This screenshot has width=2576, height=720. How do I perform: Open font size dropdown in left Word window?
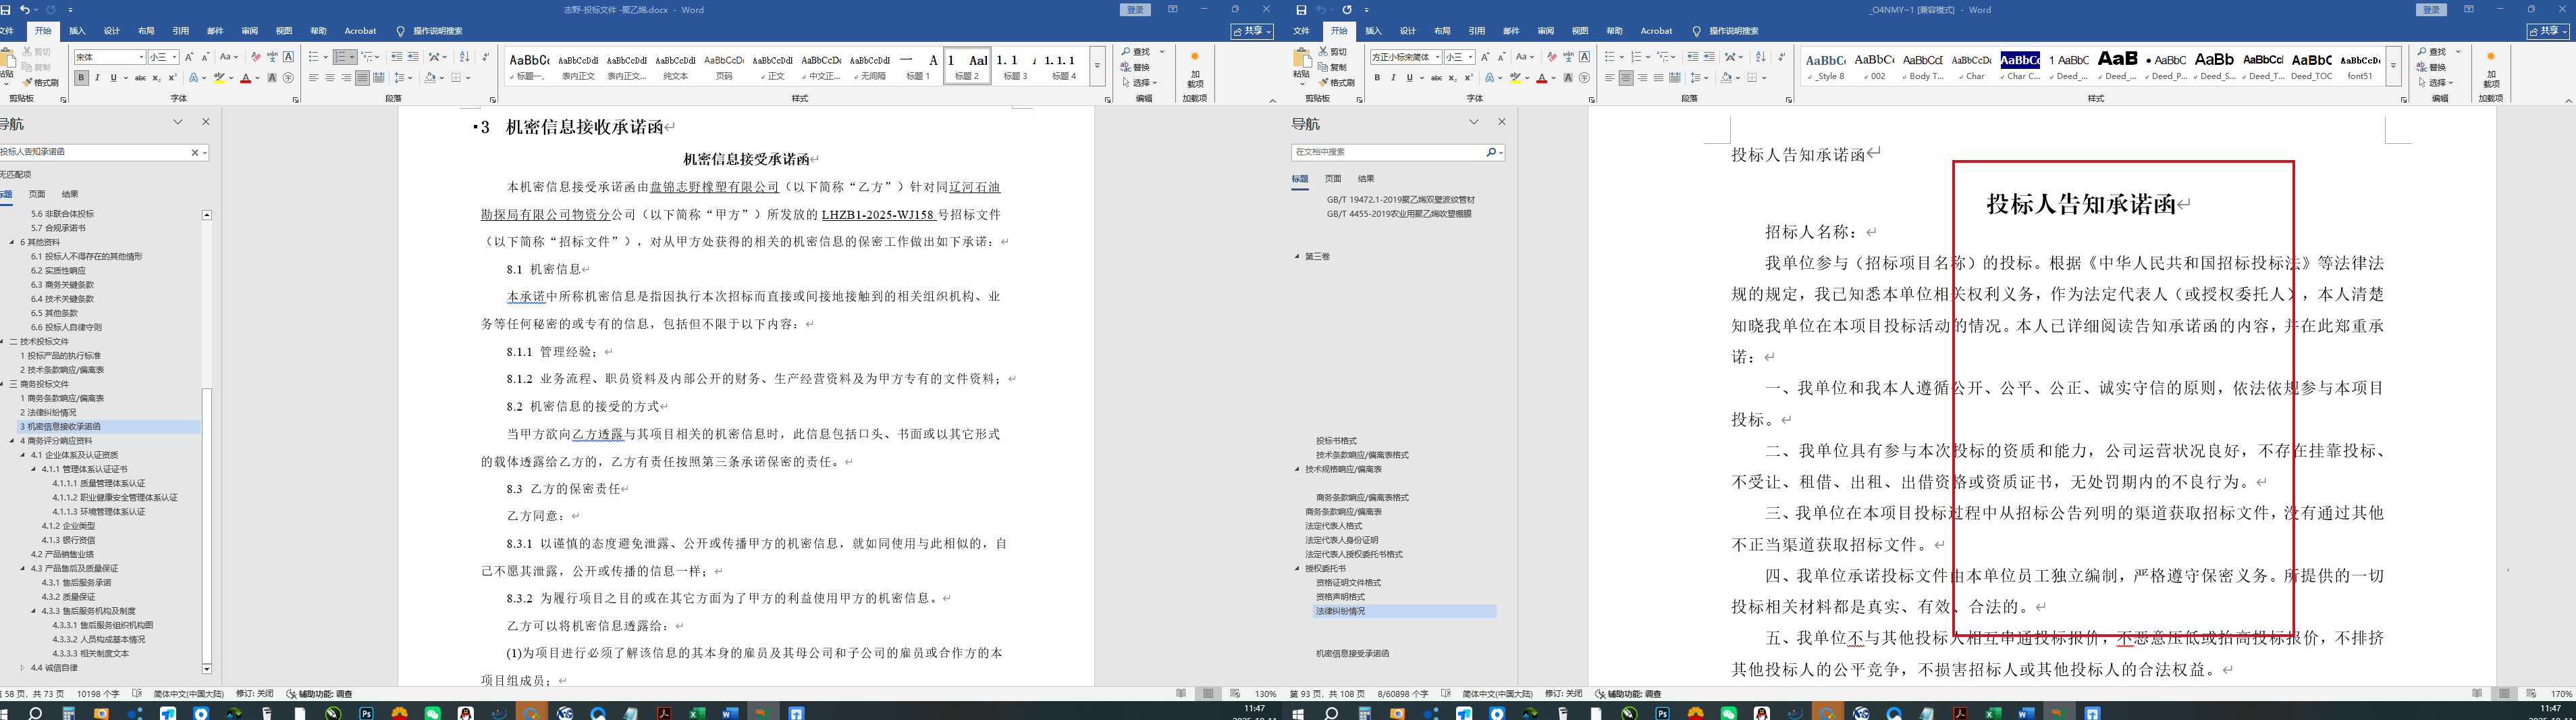[175, 57]
